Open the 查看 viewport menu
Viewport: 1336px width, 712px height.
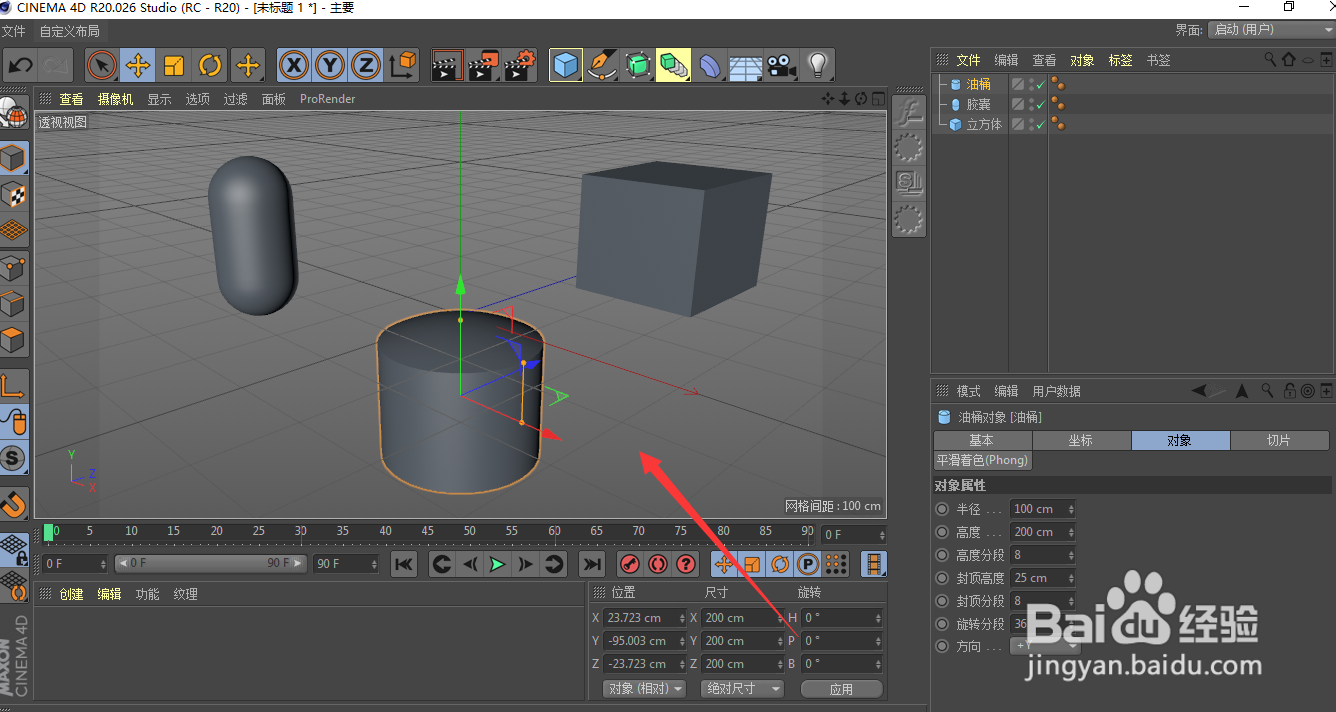(71, 99)
